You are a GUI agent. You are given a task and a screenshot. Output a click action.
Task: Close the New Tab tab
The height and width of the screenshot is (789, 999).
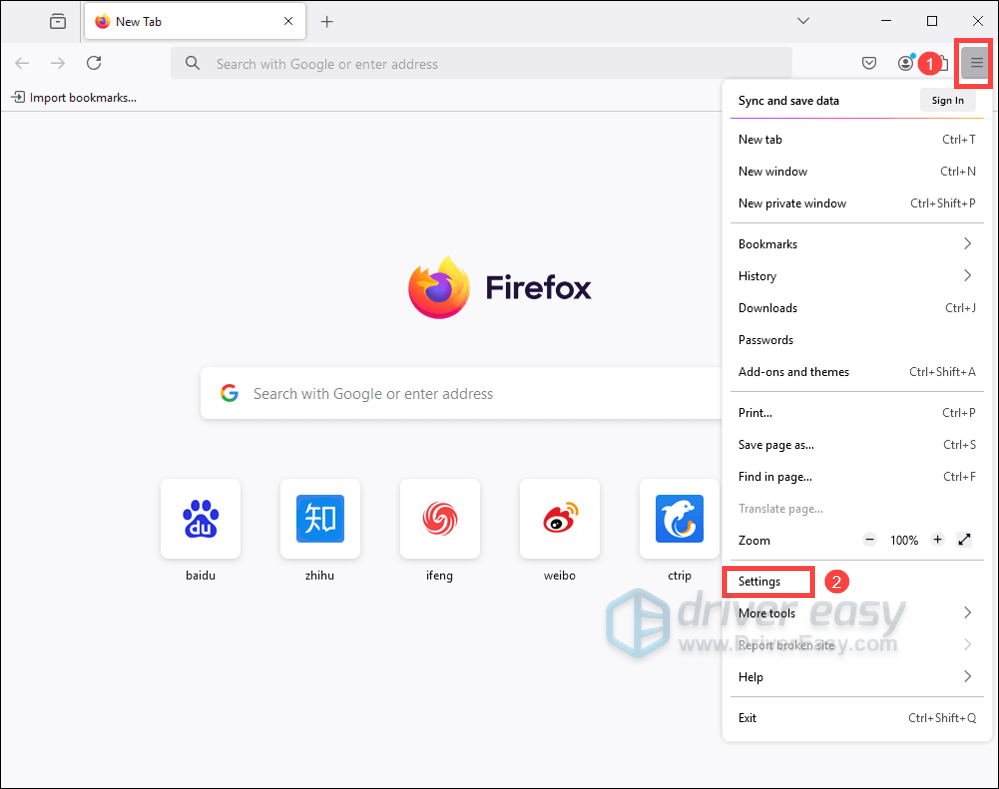(289, 21)
